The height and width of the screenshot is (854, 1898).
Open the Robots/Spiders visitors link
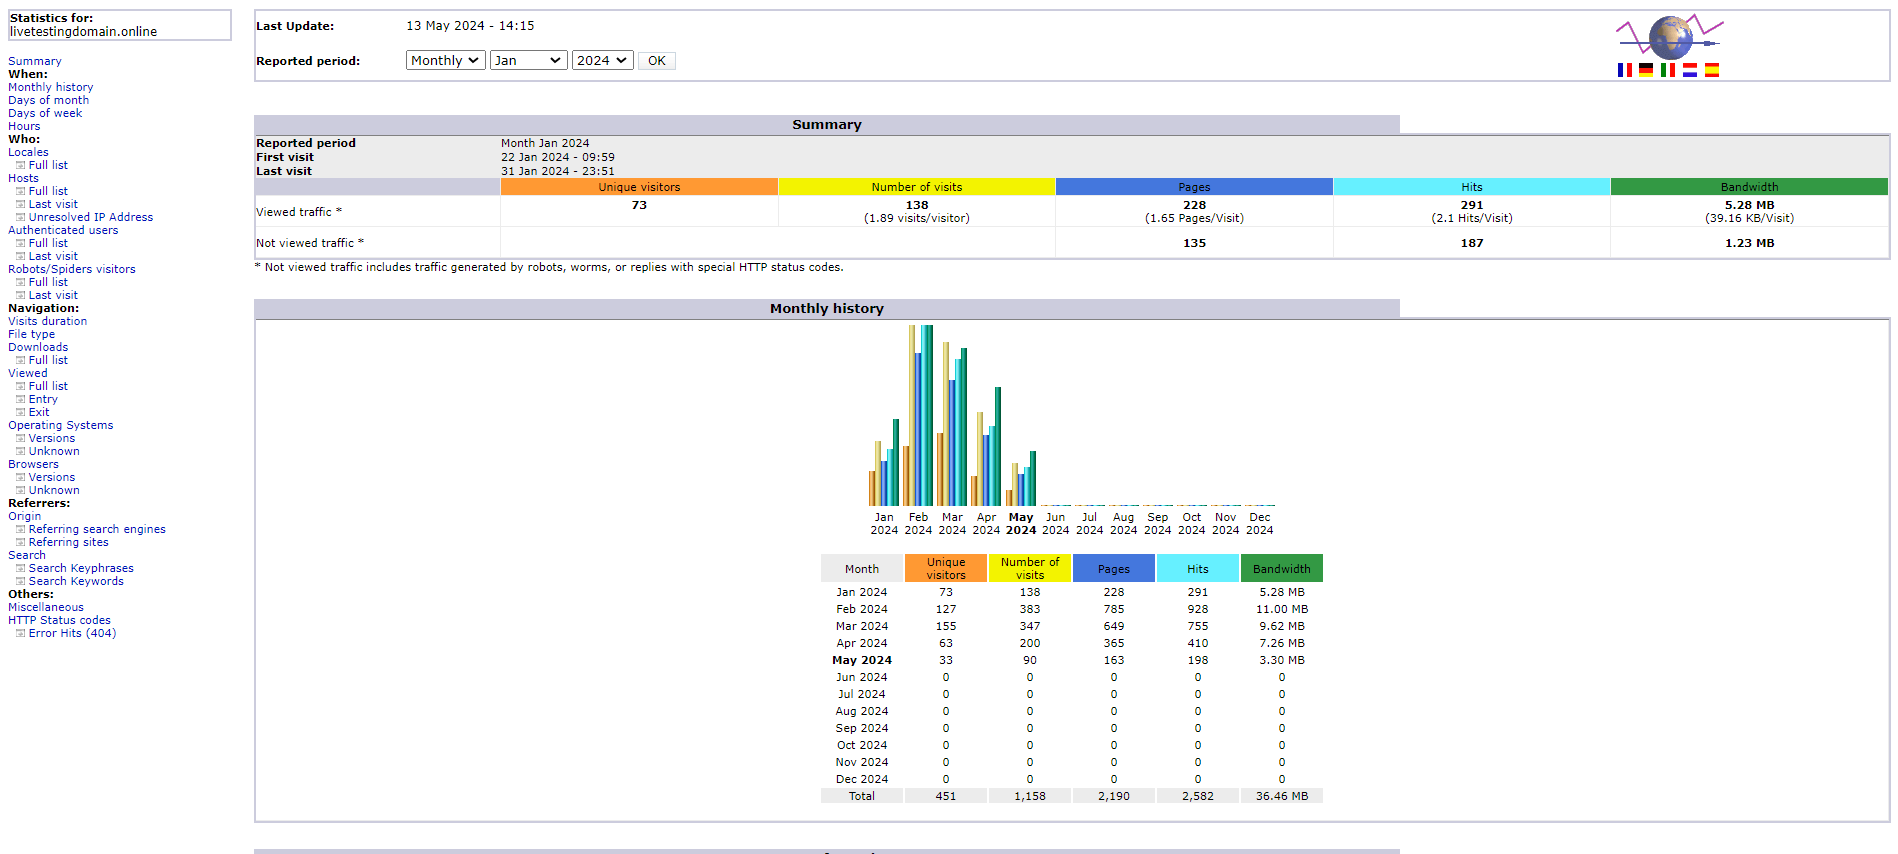(x=72, y=269)
